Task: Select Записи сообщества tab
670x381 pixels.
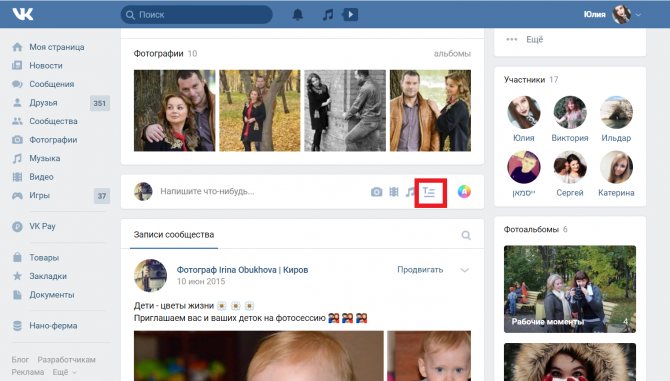Action: click(174, 234)
